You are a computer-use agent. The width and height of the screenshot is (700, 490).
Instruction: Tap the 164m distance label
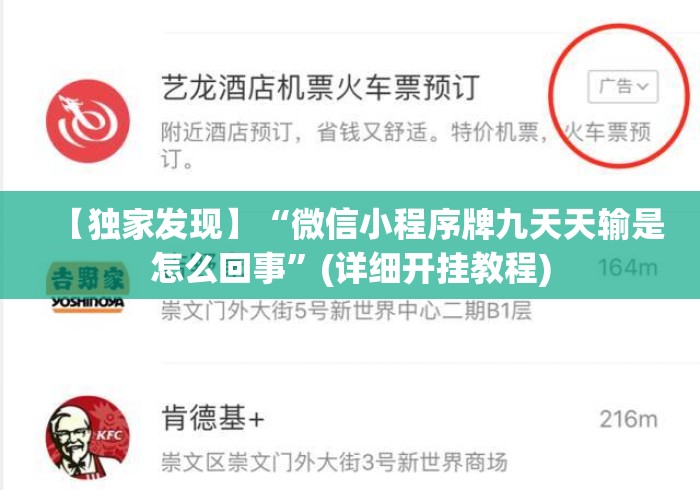[628, 268]
